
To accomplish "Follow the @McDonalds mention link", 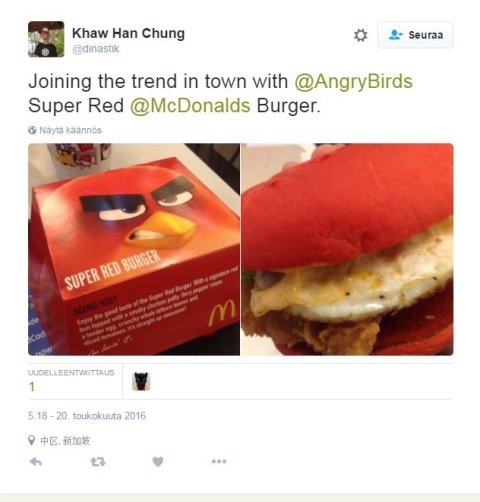I will click(190, 106).
